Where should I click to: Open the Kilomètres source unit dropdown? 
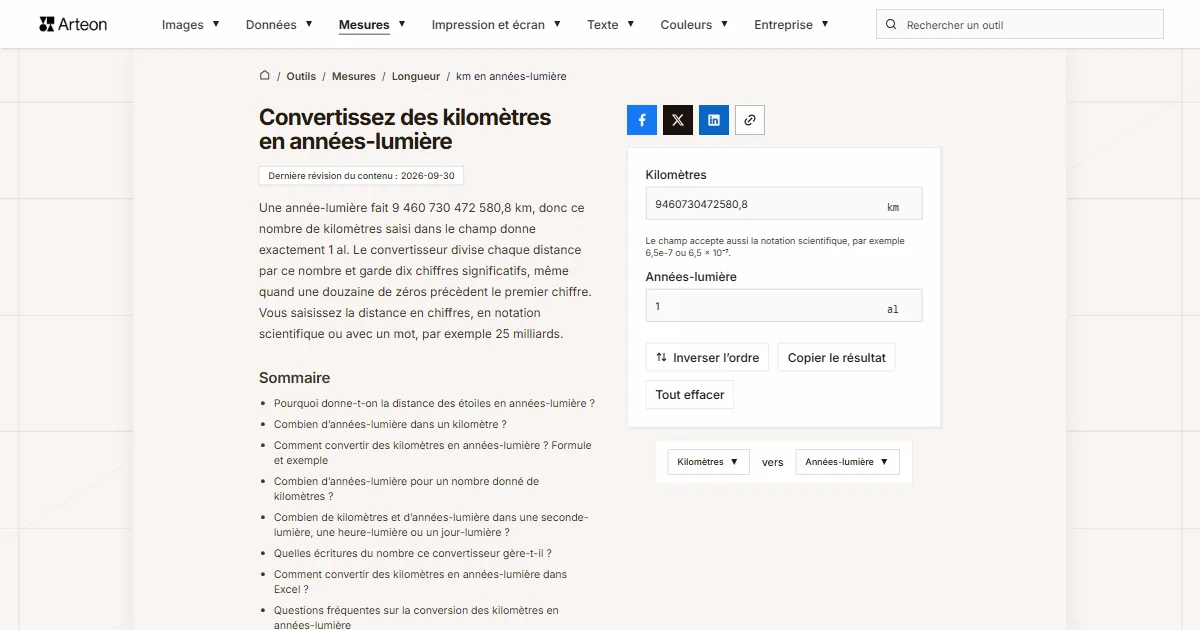pyautogui.click(x=708, y=462)
